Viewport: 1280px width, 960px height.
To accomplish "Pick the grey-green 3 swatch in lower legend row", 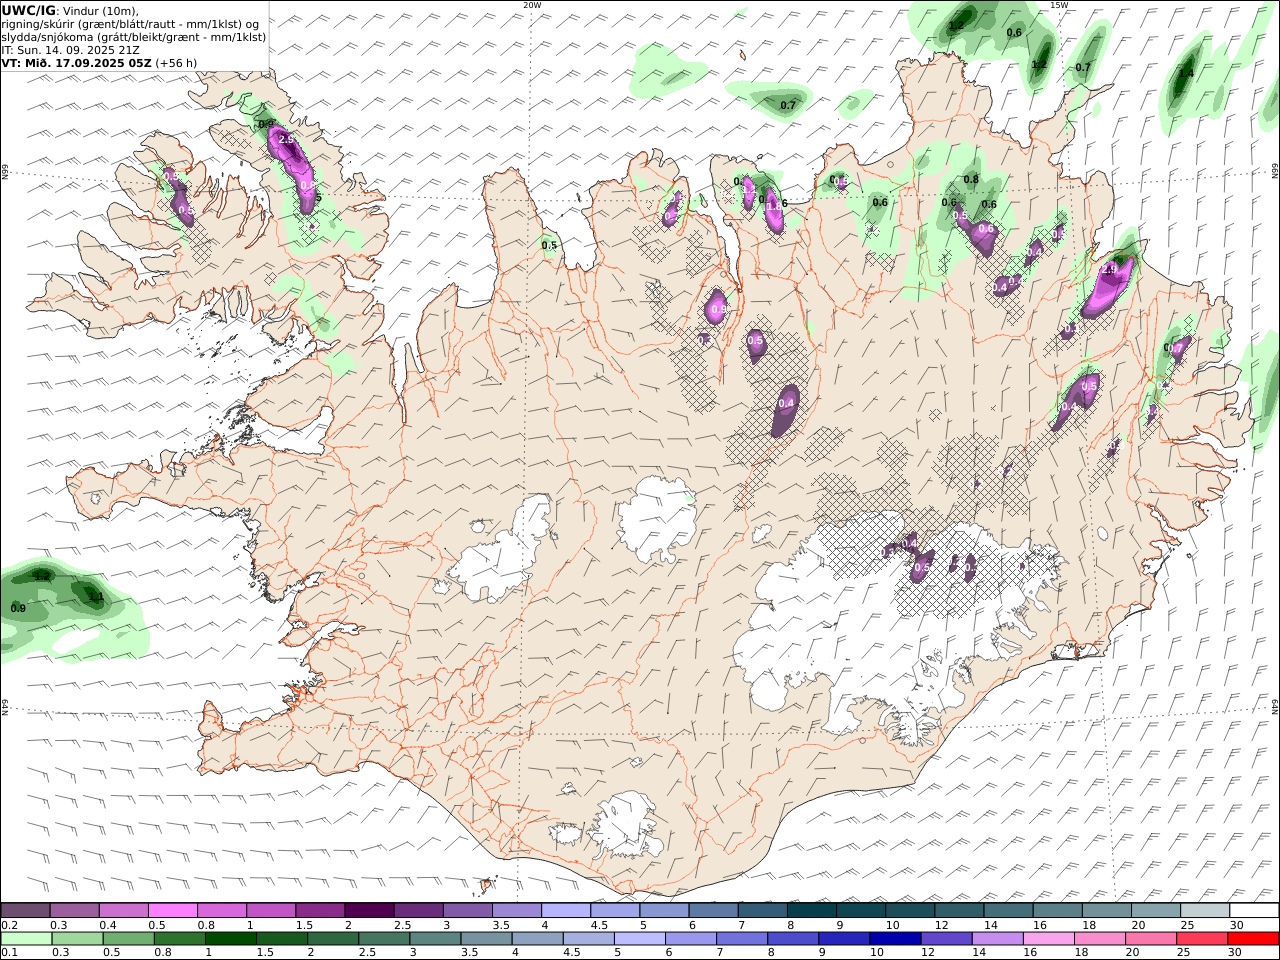I will (x=435, y=939).
